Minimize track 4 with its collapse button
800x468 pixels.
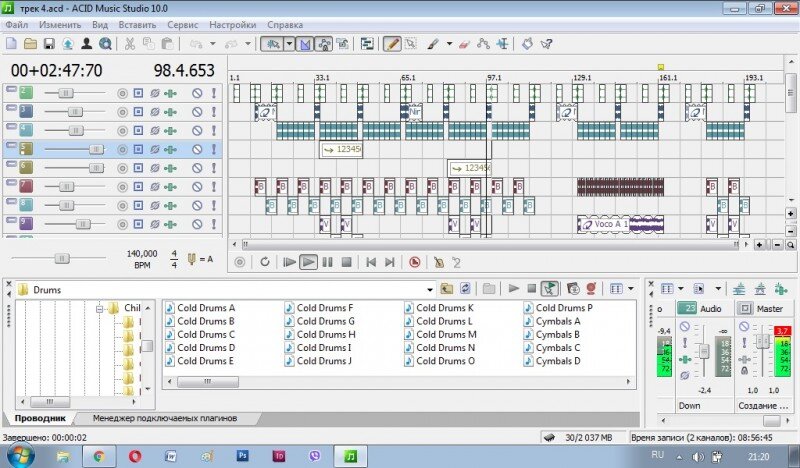tap(11, 127)
